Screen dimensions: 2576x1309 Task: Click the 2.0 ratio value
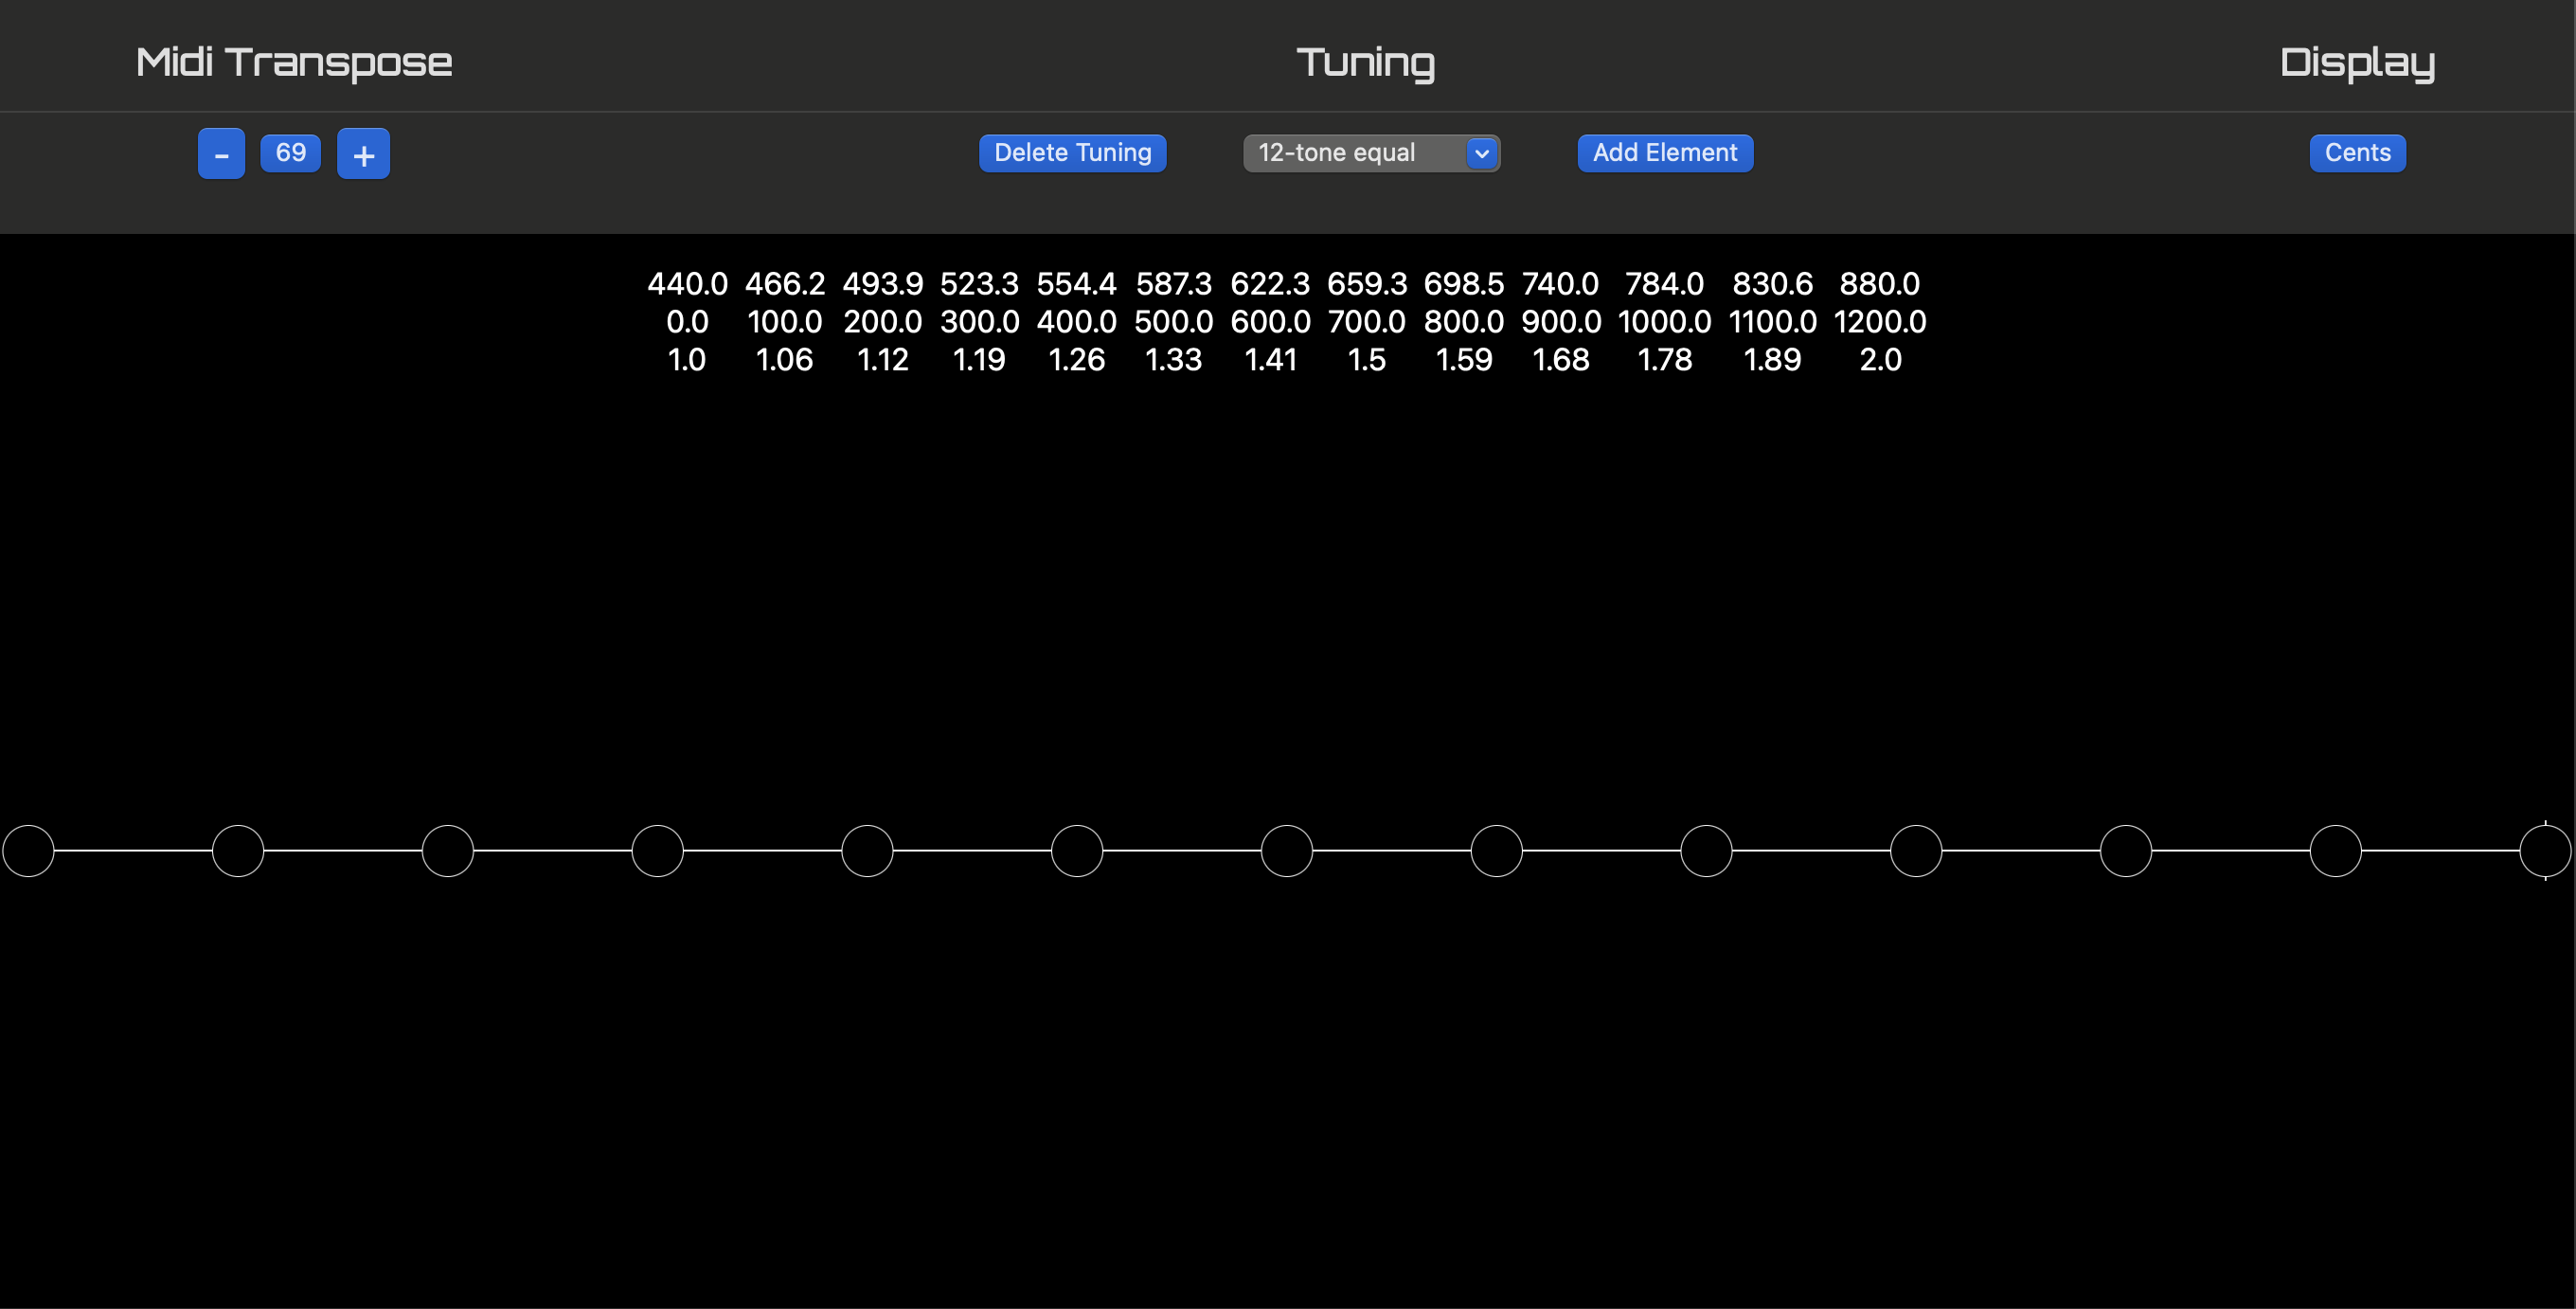(x=1880, y=360)
